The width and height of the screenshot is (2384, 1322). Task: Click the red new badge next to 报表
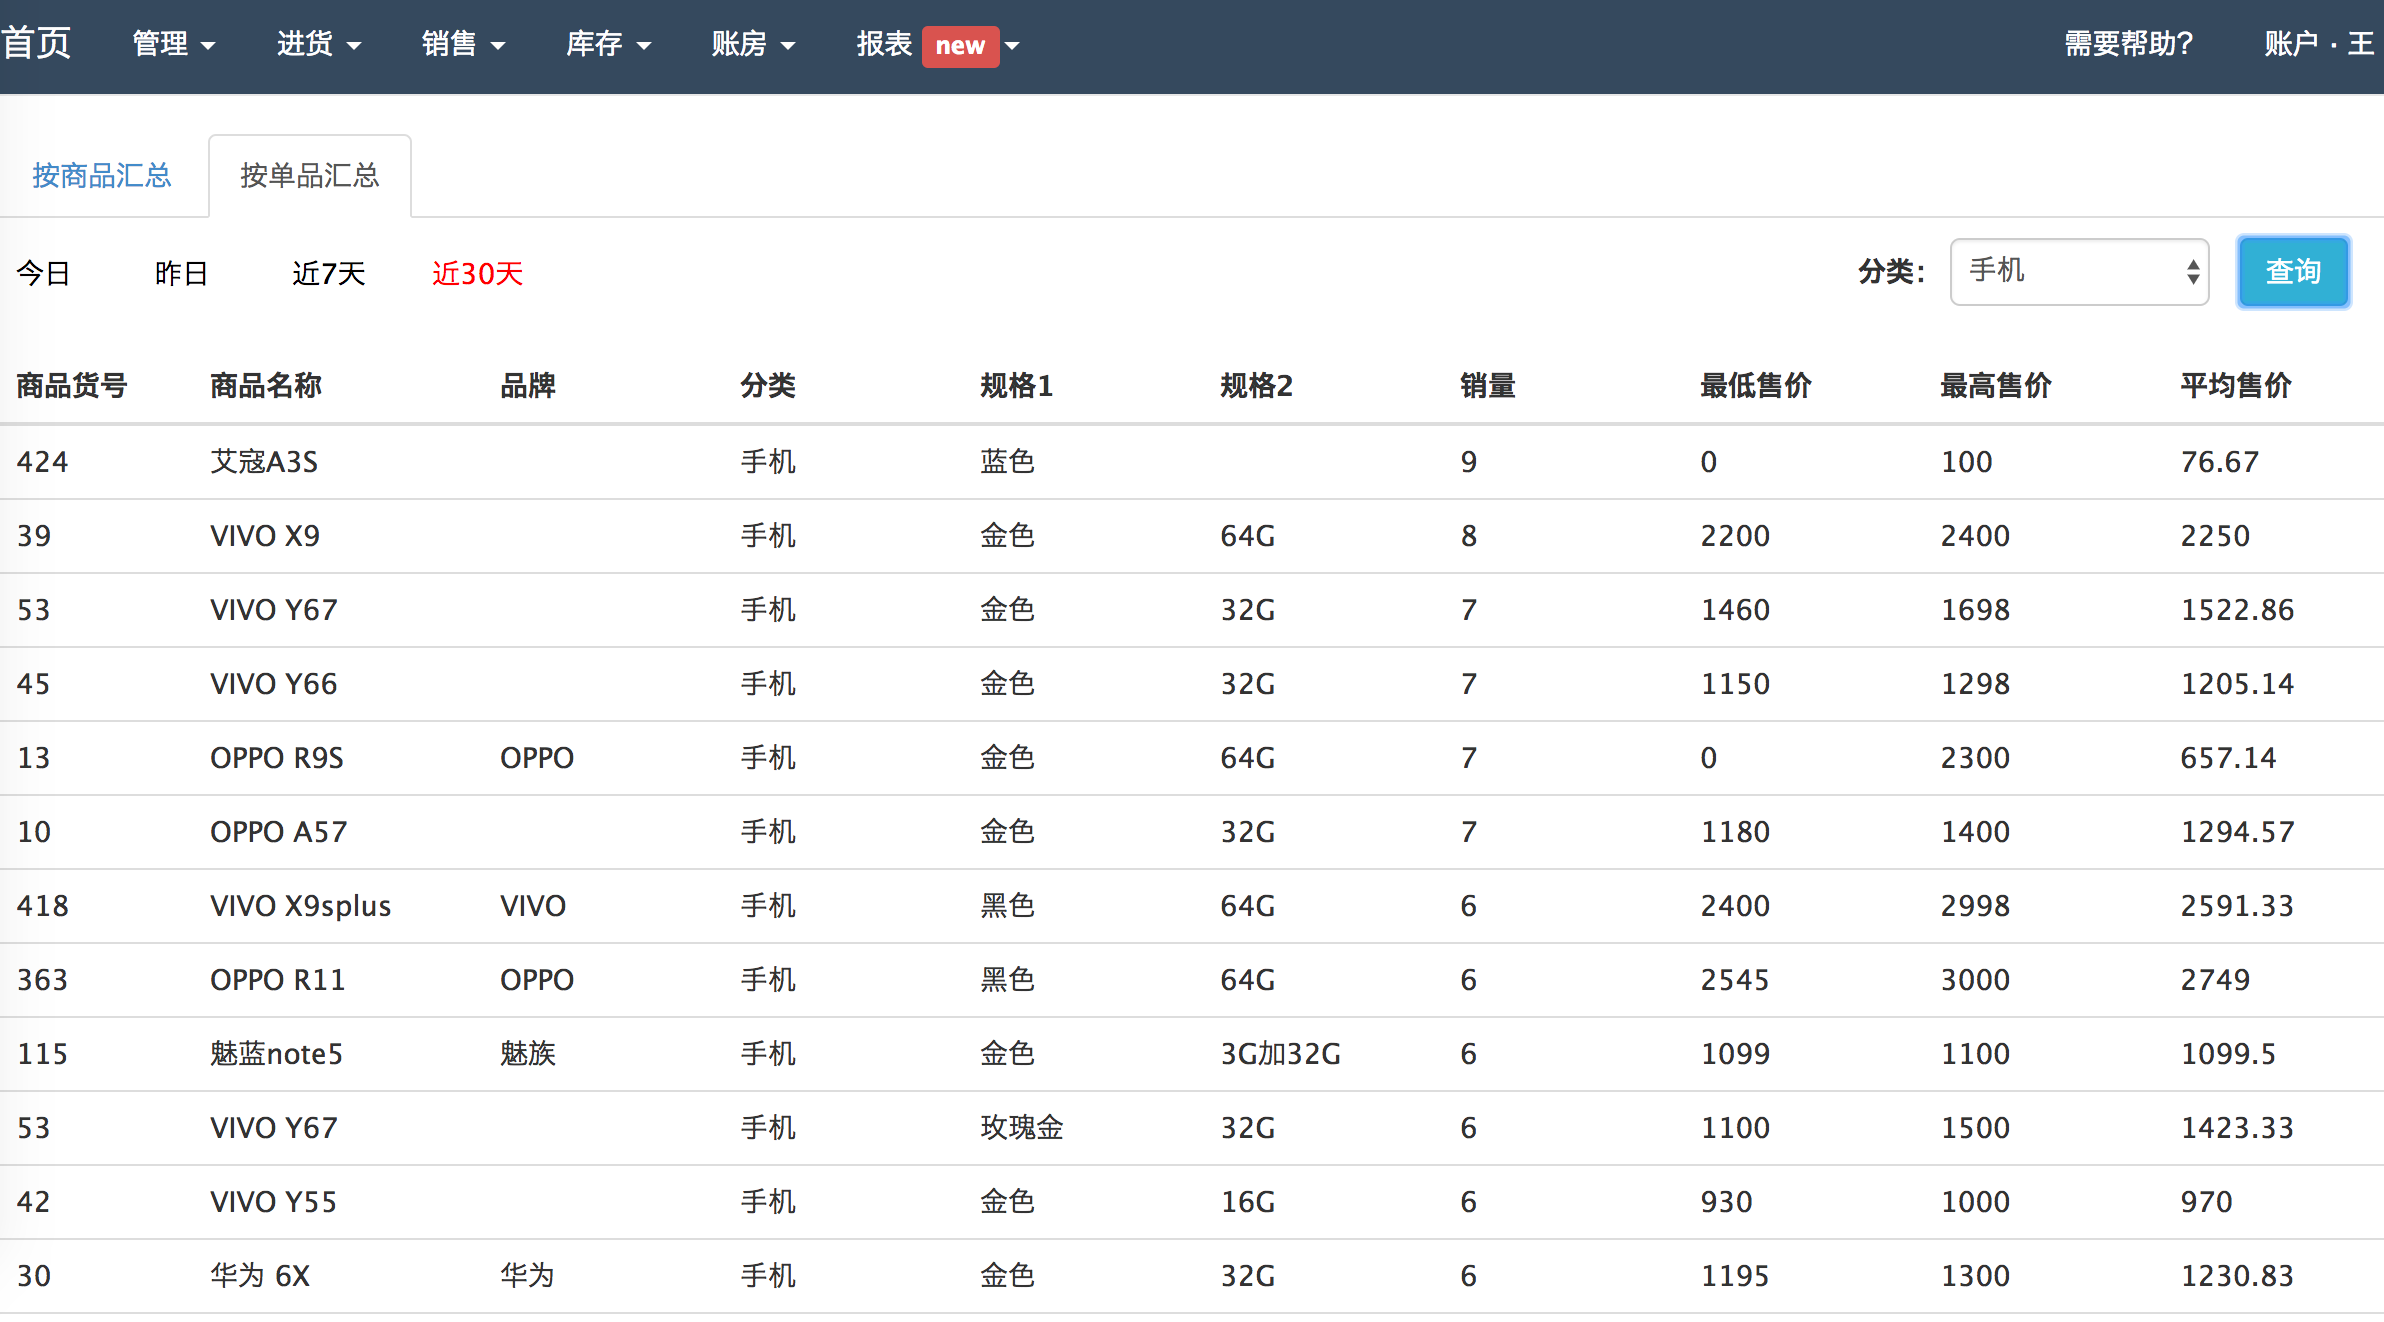tap(959, 45)
